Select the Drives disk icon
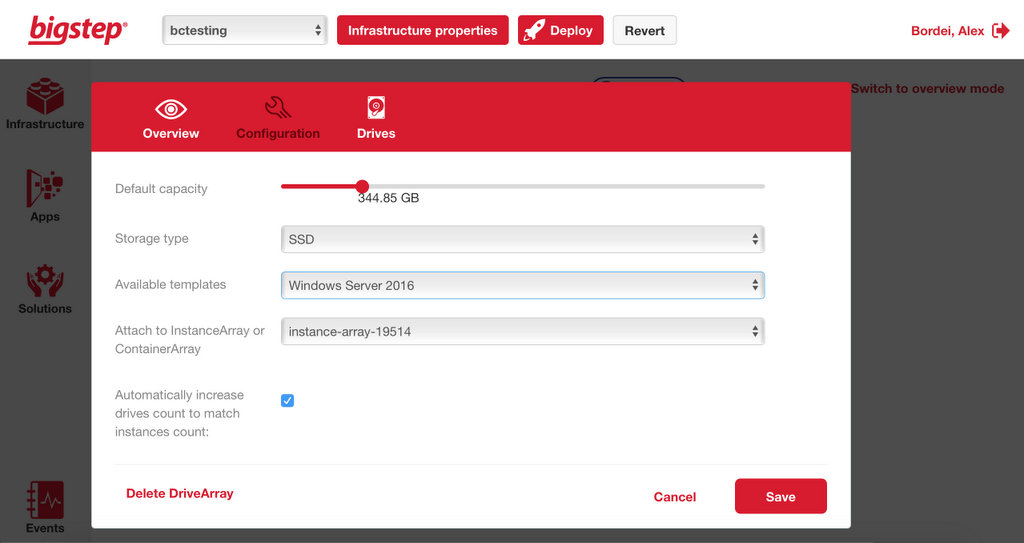The width and height of the screenshot is (1024, 543). [376, 108]
